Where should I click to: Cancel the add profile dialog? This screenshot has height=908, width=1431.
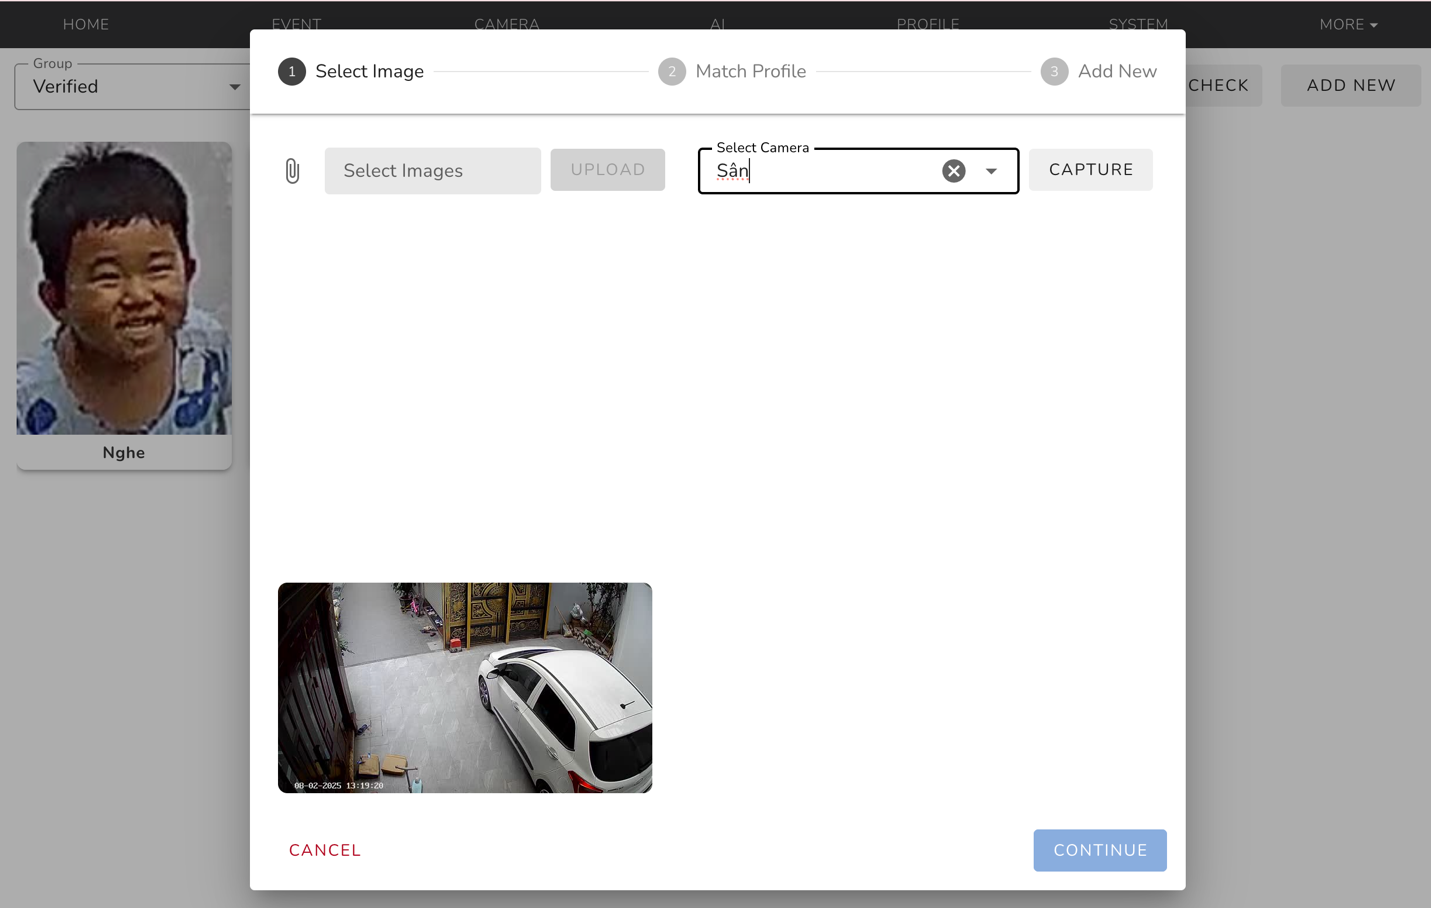coord(325,850)
